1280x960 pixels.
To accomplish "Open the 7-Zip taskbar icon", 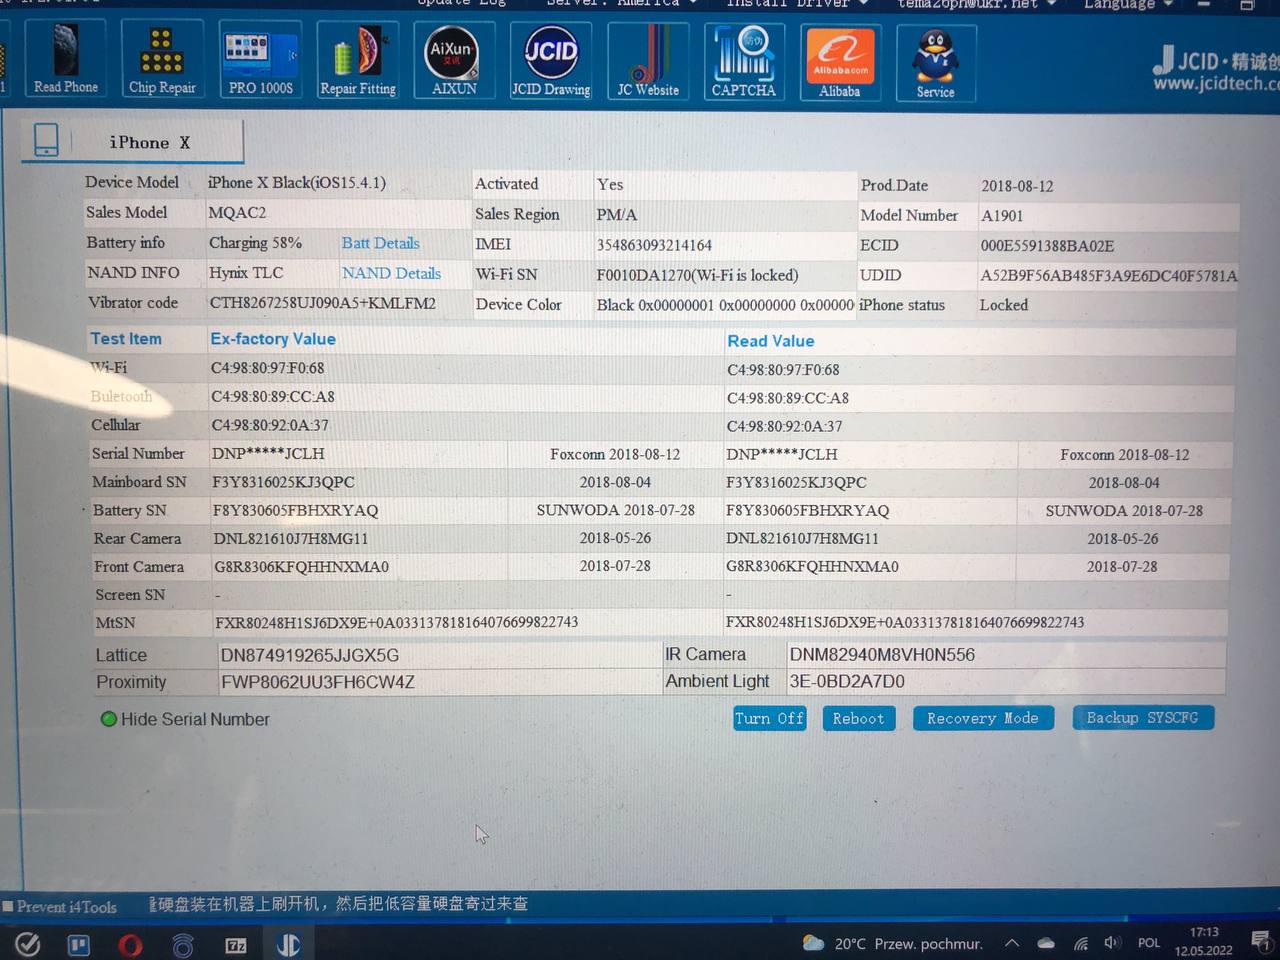I will (x=236, y=945).
